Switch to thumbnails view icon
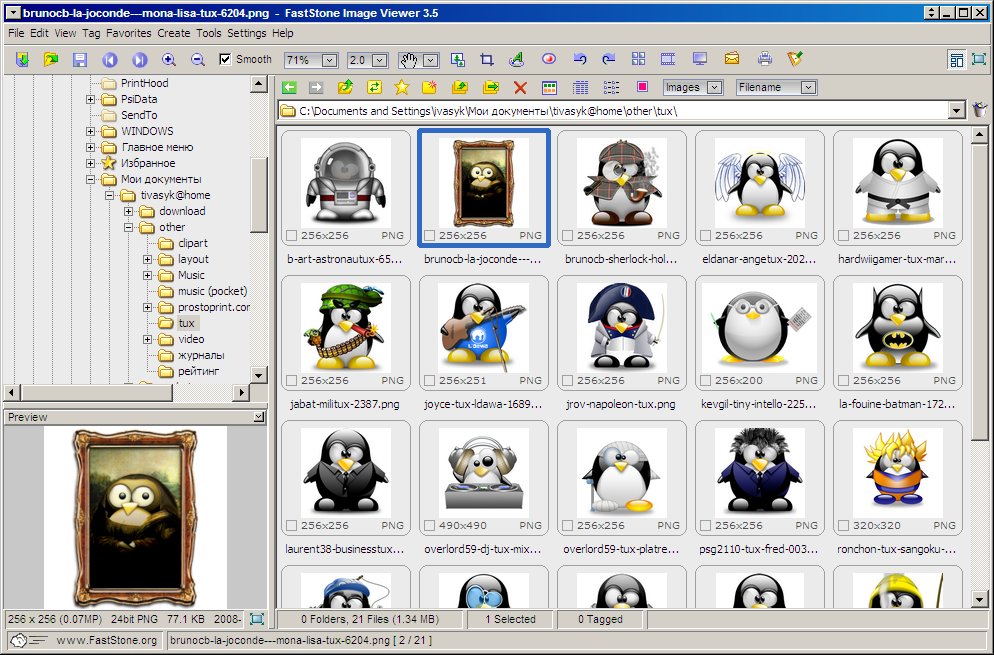 tap(550, 88)
